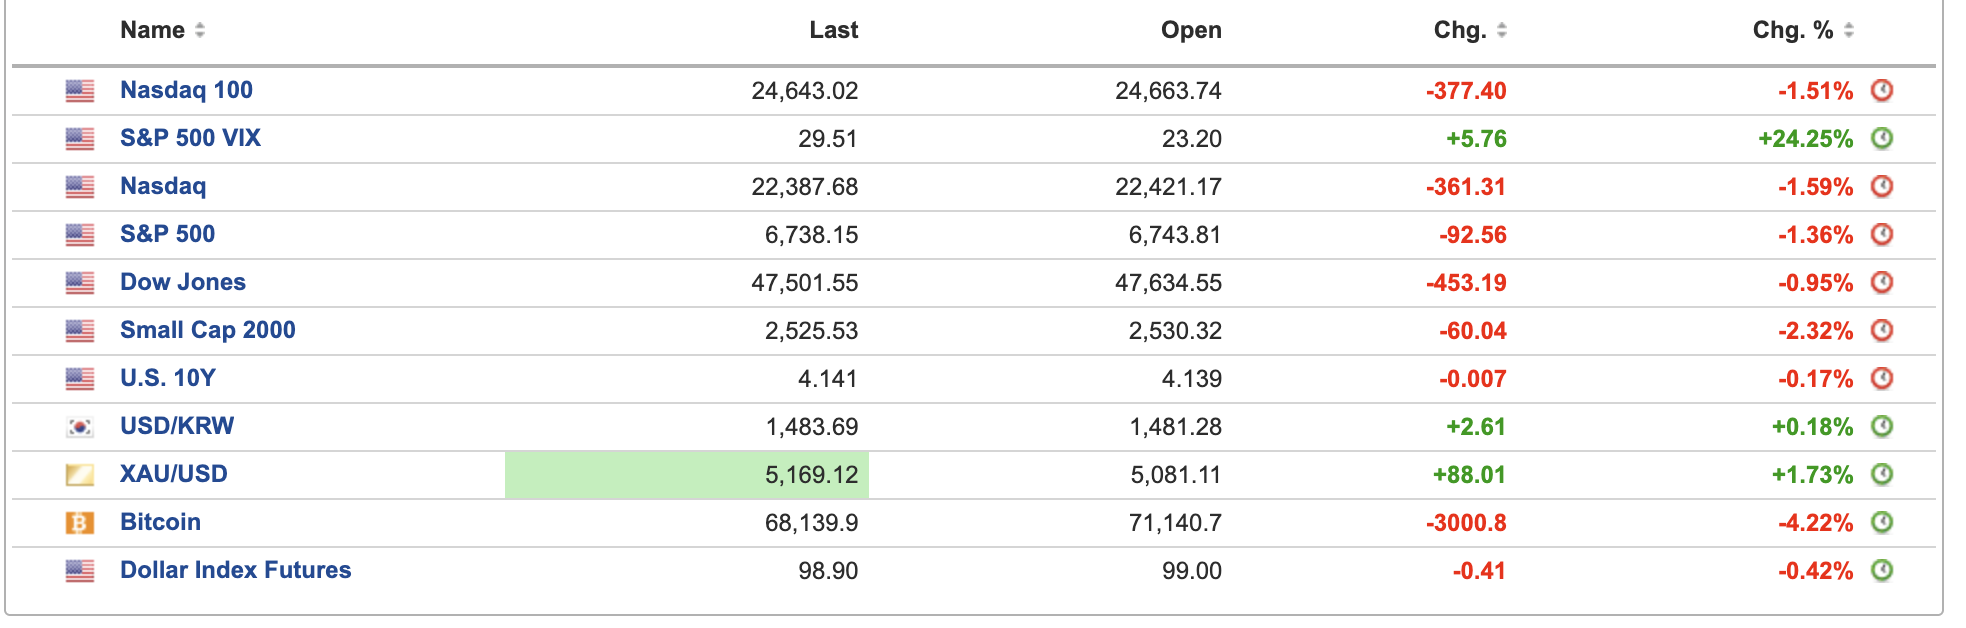Open the S&P 500 VIX link

(190, 138)
